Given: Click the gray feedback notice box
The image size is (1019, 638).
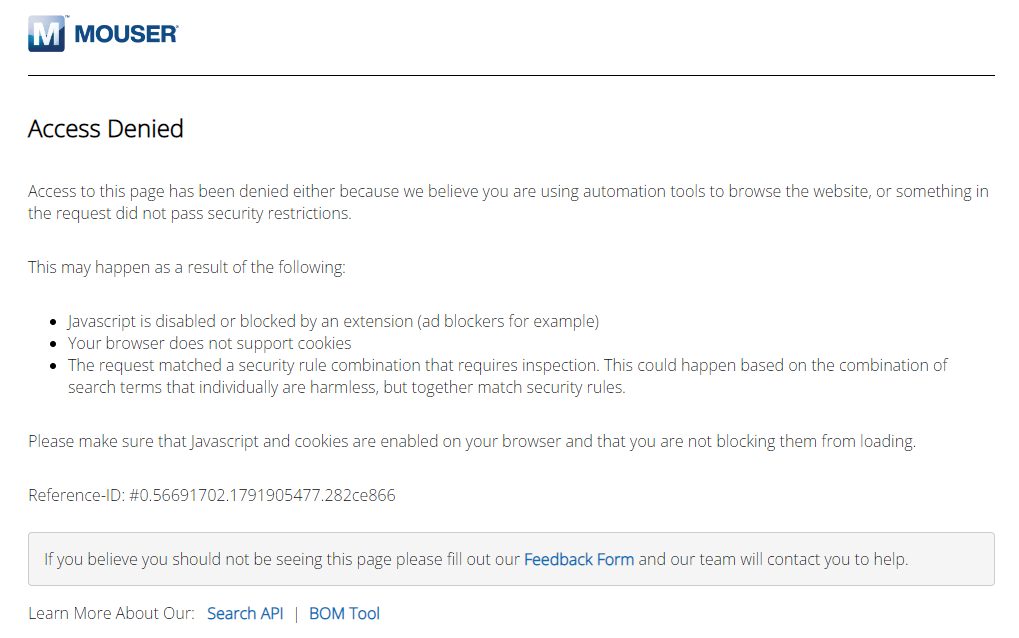Looking at the screenshot, I should coord(511,559).
